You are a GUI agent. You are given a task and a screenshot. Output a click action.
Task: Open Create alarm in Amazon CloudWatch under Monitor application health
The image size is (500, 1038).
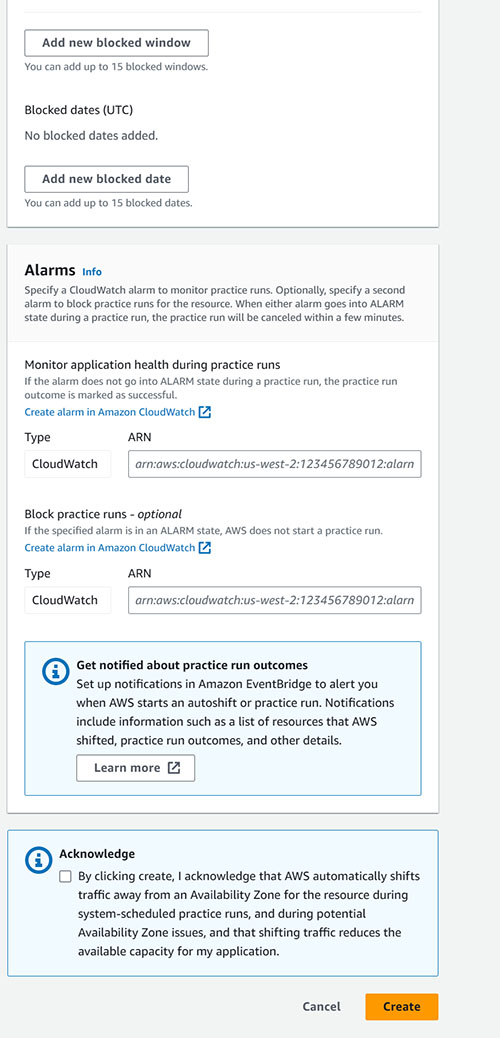click(x=110, y=412)
